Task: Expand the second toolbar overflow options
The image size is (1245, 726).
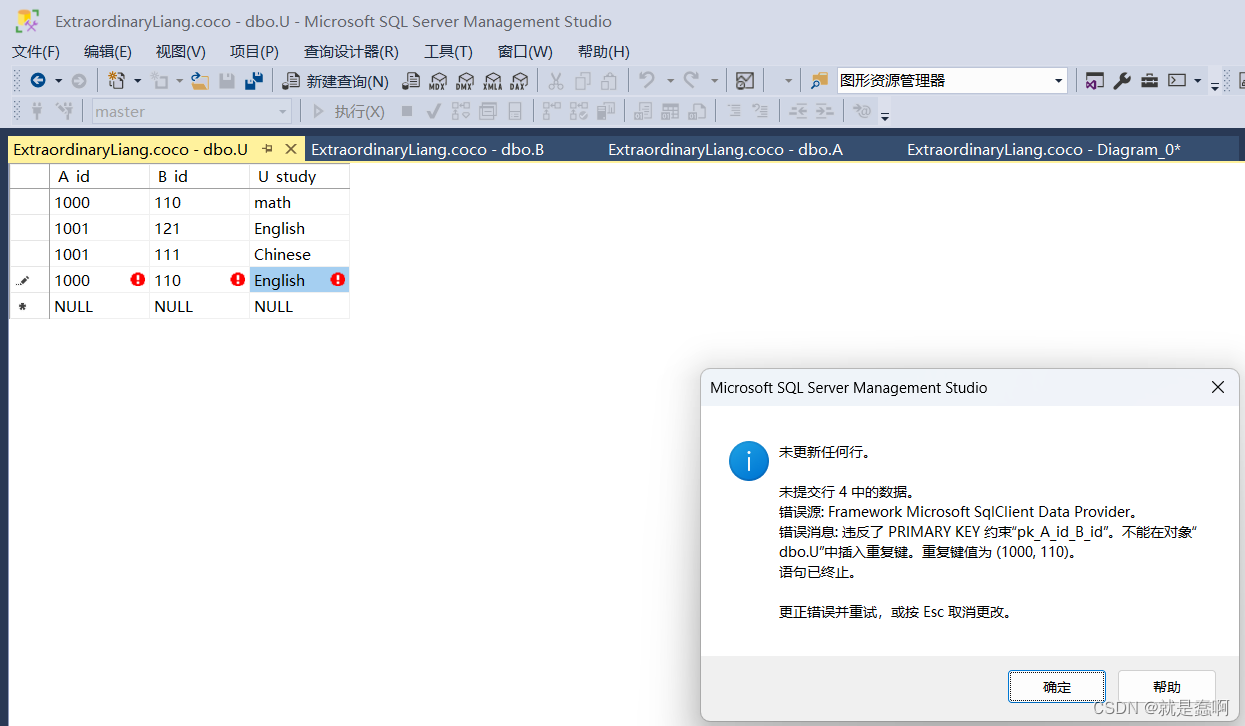Action: [x=885, y=116]
